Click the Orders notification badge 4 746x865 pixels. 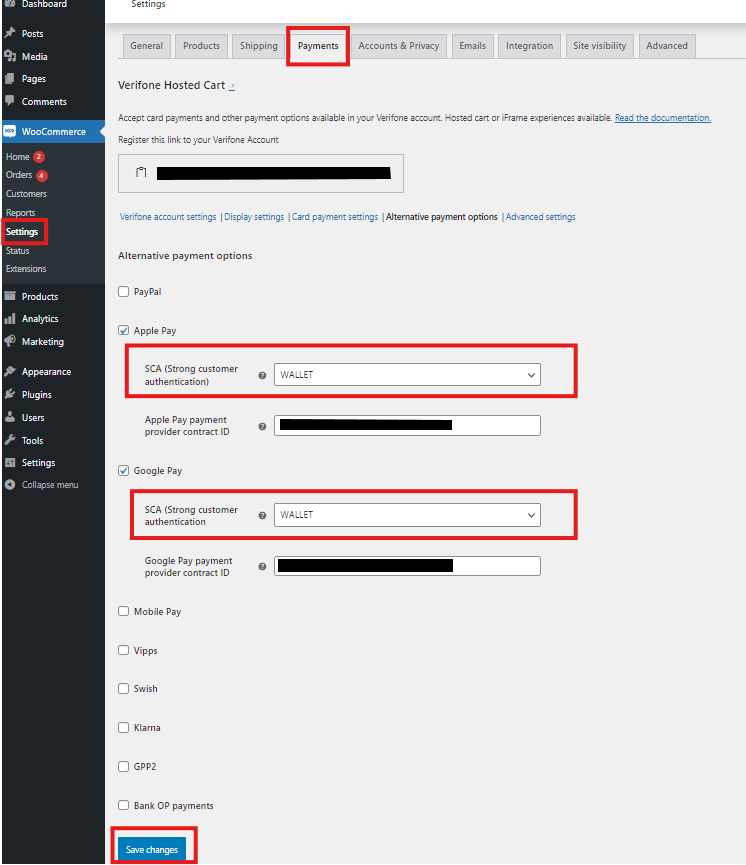tap(42, 175)
